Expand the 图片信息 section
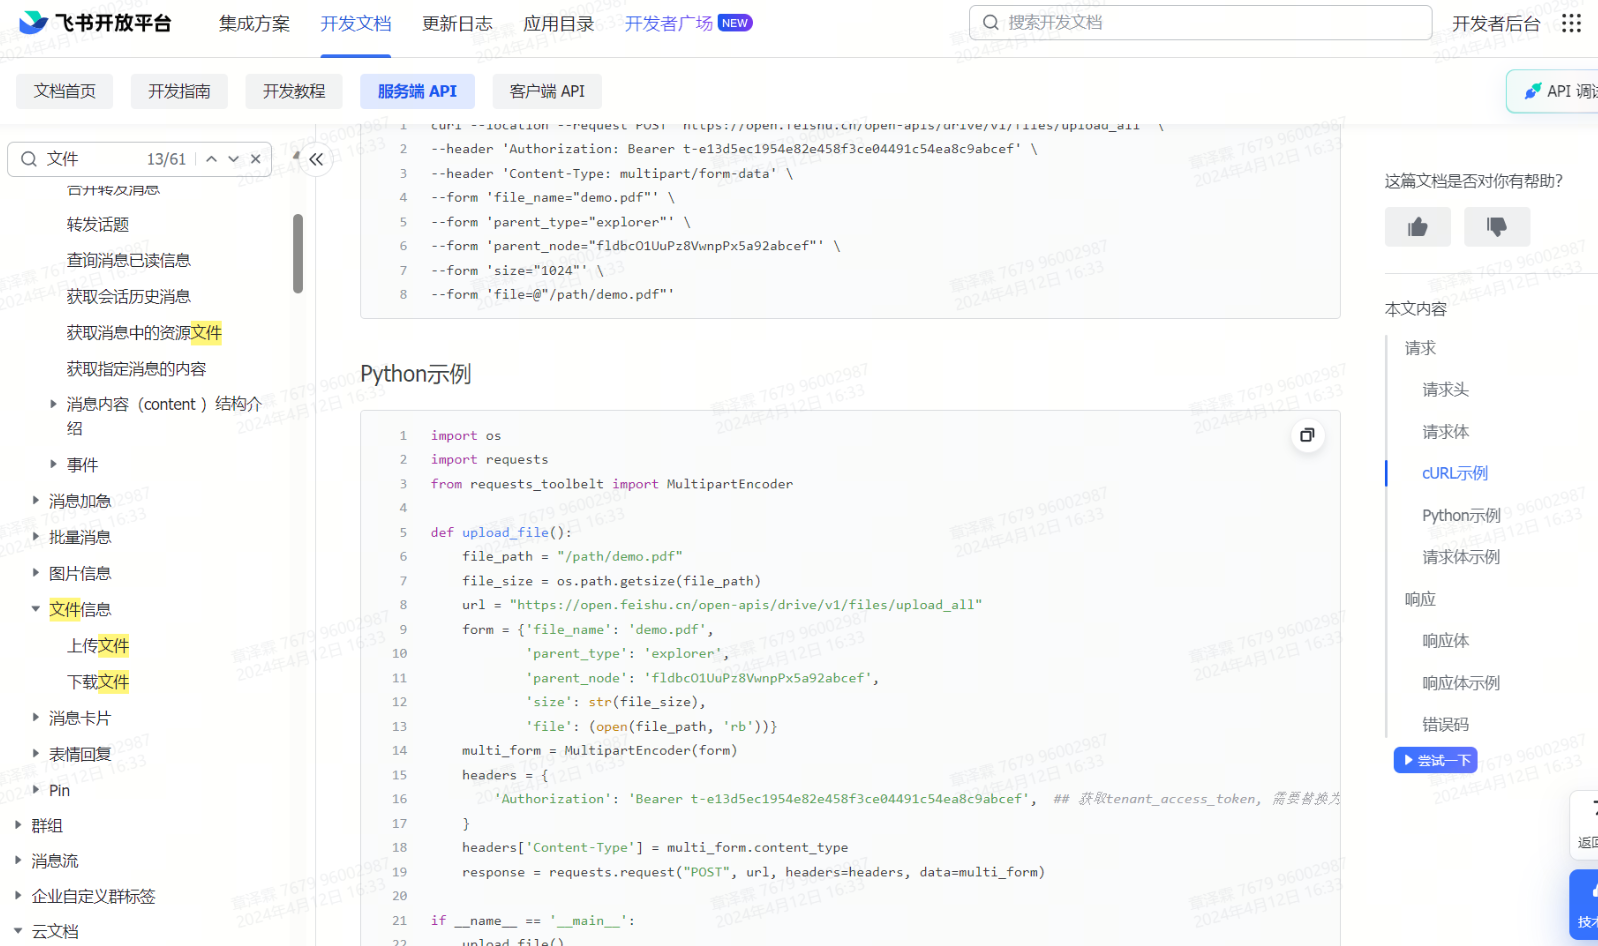The height and width of the screenshot is (946, 1598). point(35,573)
